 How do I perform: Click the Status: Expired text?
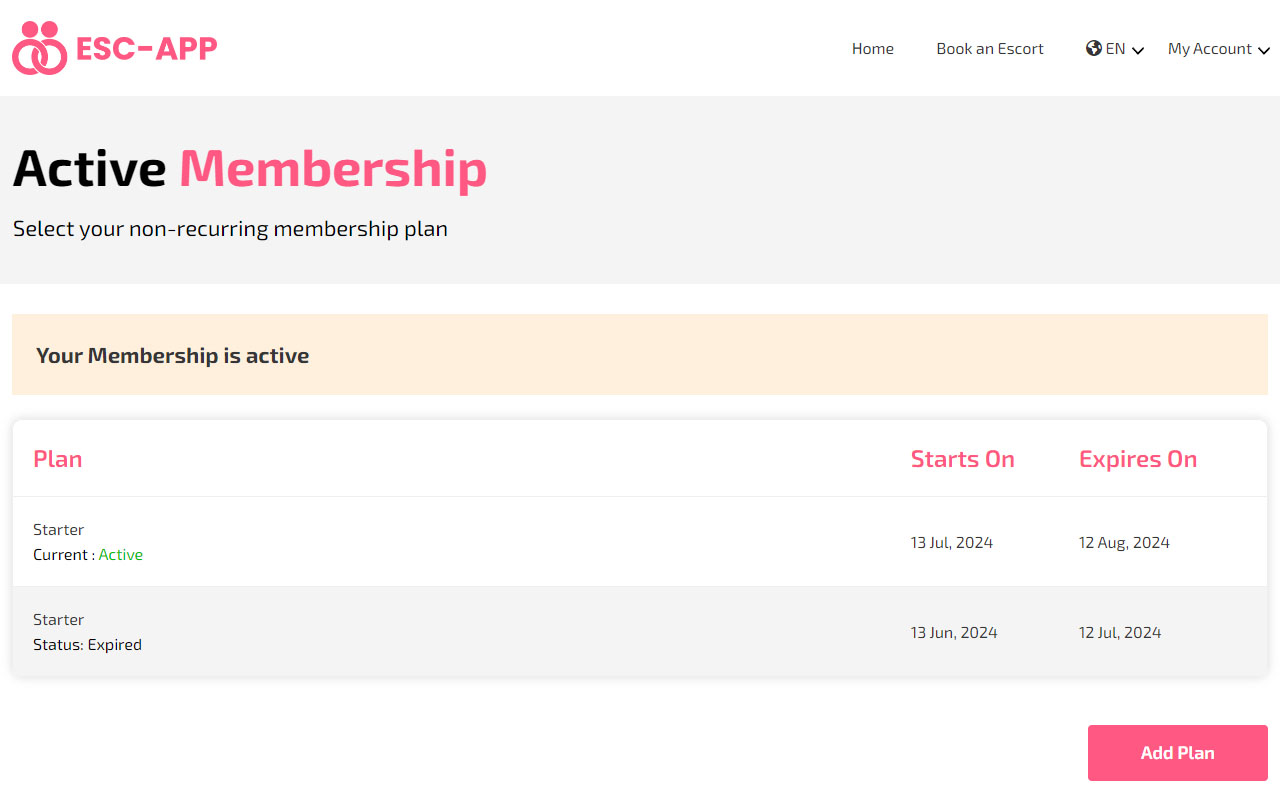[x=87, y=645]
